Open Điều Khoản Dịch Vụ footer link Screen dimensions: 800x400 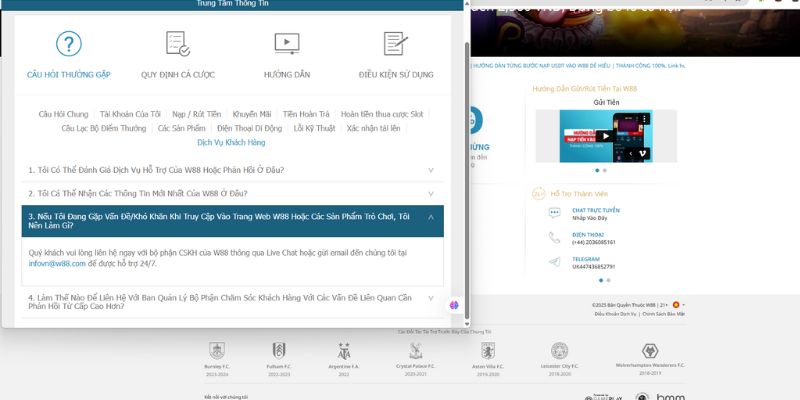pos(615,314)
